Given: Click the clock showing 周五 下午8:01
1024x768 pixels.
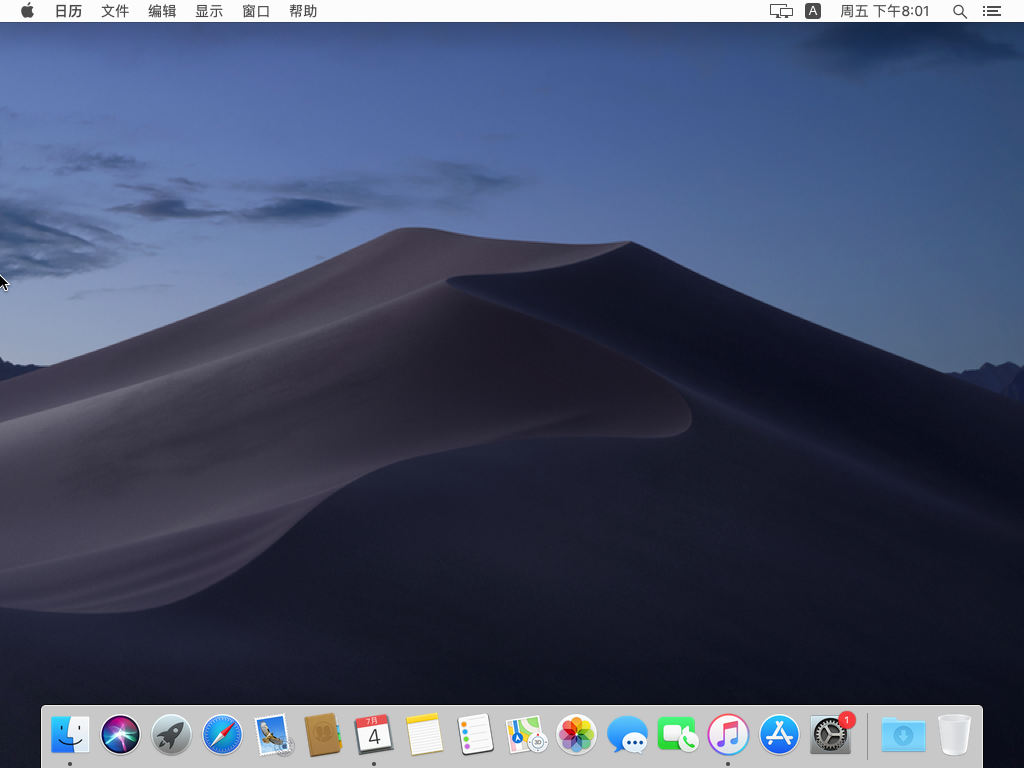Looking at the screenshot, I should [x=884, y=11].
